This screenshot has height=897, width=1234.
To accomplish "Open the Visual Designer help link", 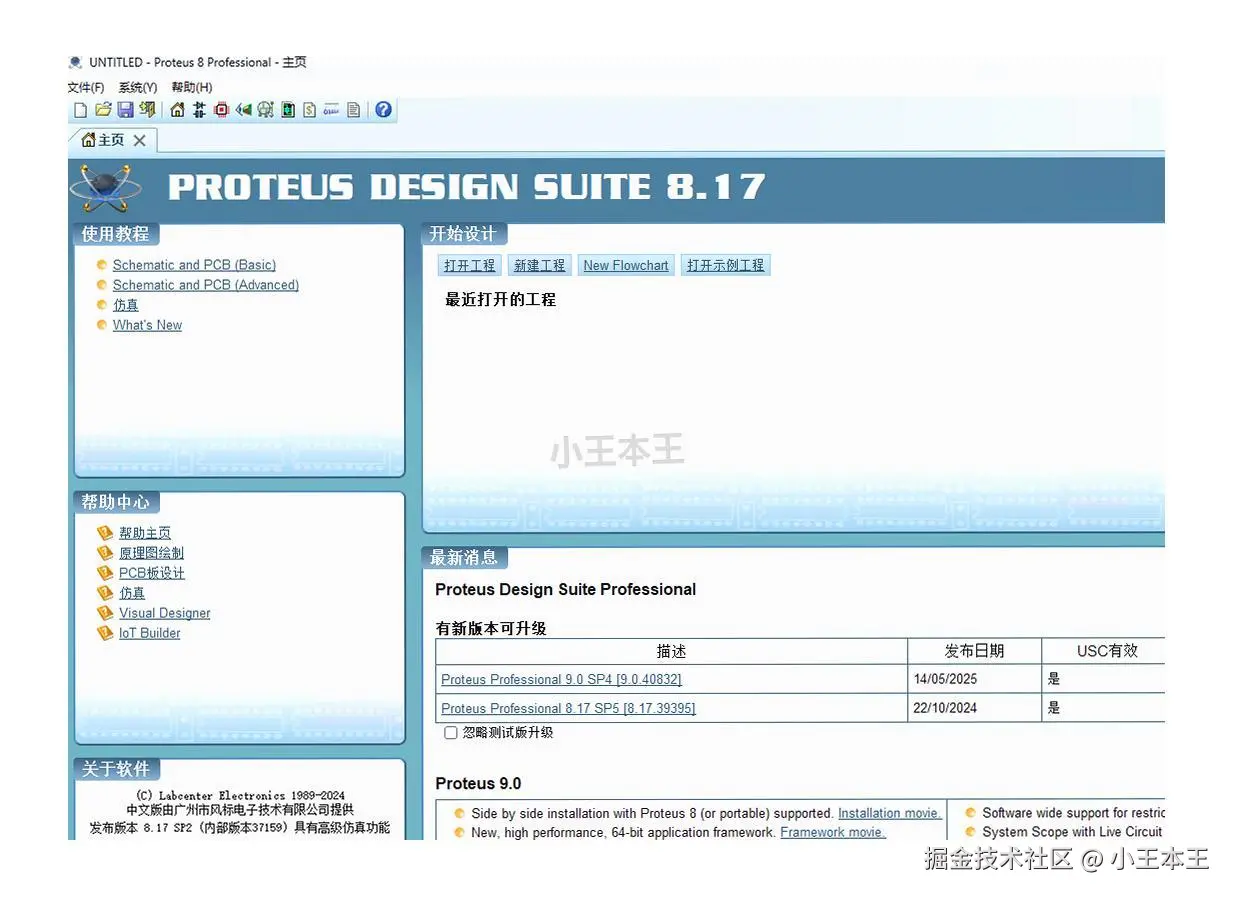I will (165, 613).
